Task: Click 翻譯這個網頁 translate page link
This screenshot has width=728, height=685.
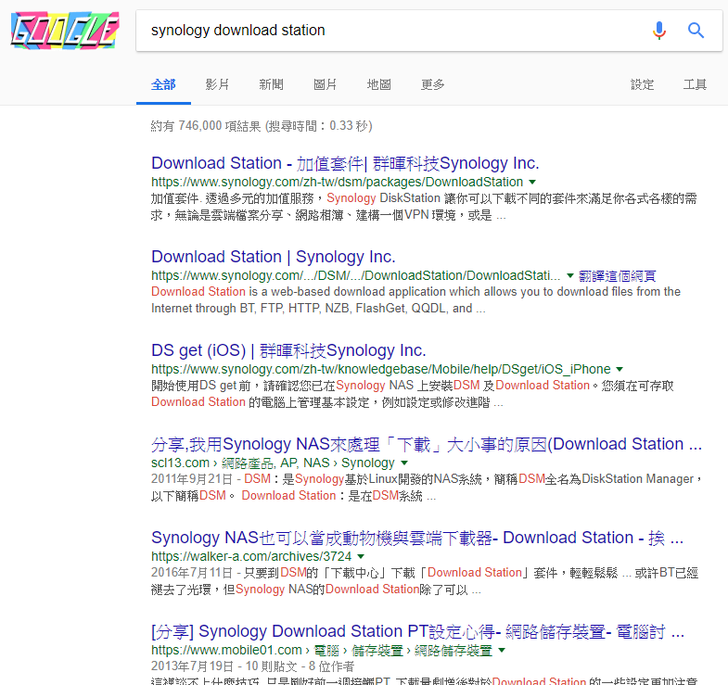Action: [x=617, y=275]
